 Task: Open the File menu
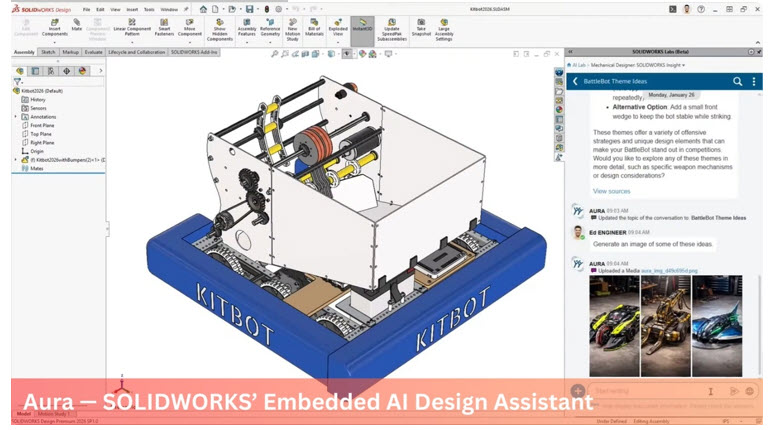[x=86, y=9]
